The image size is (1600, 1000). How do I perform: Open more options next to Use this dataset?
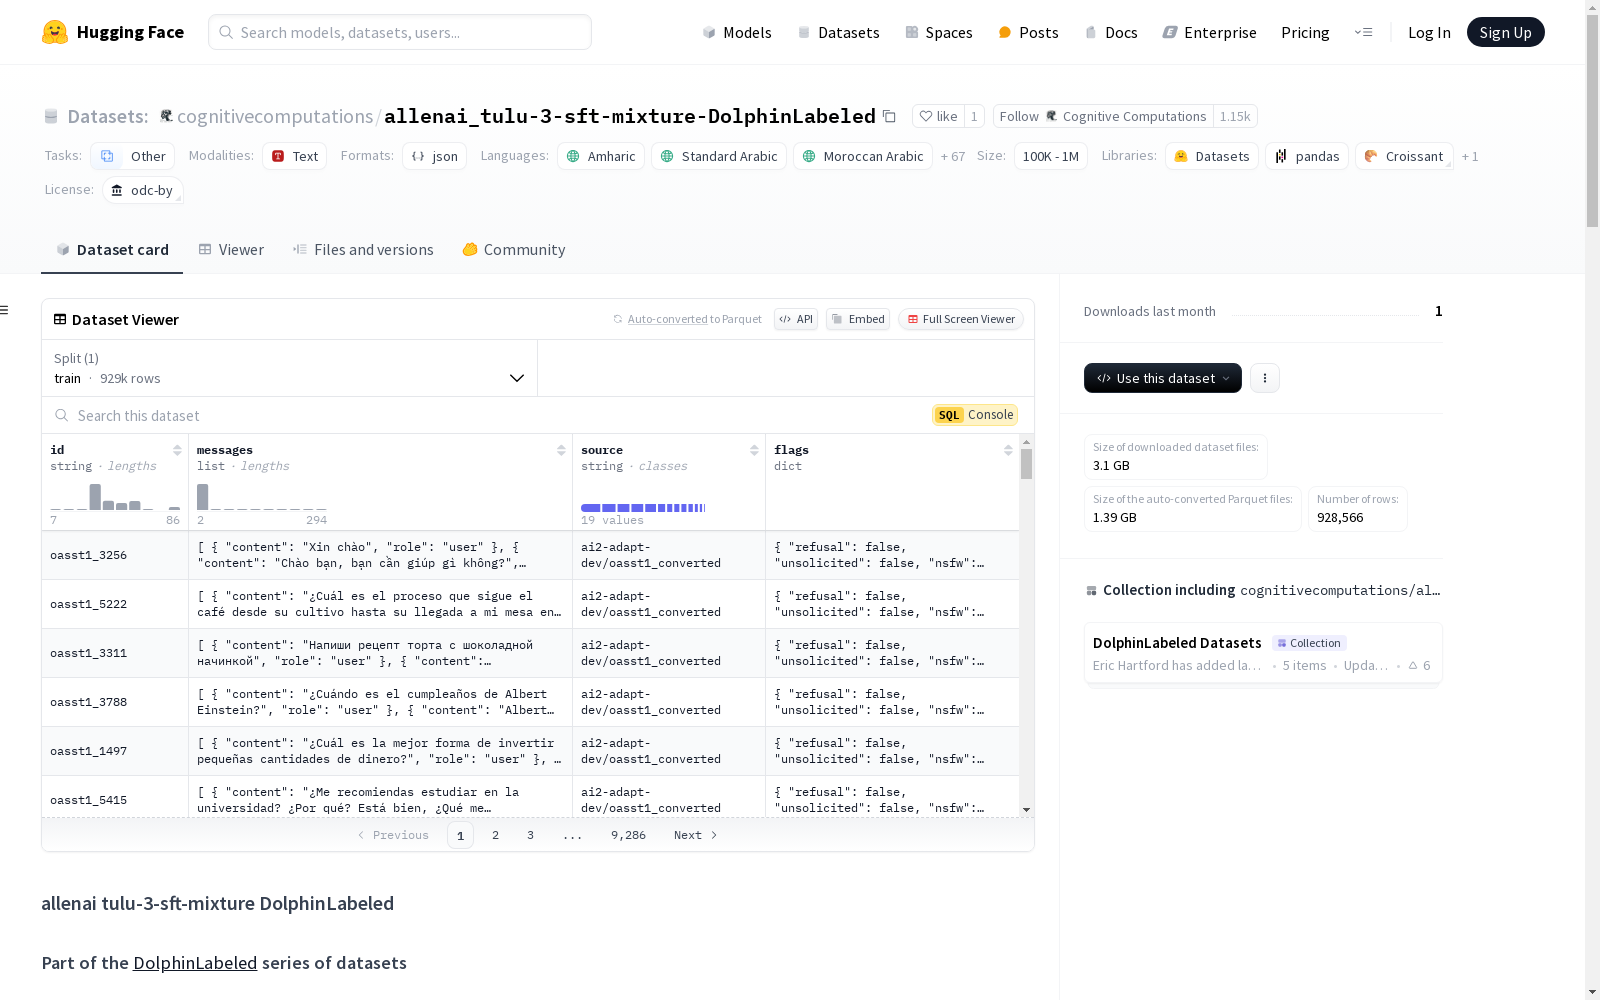[1265, 378]
